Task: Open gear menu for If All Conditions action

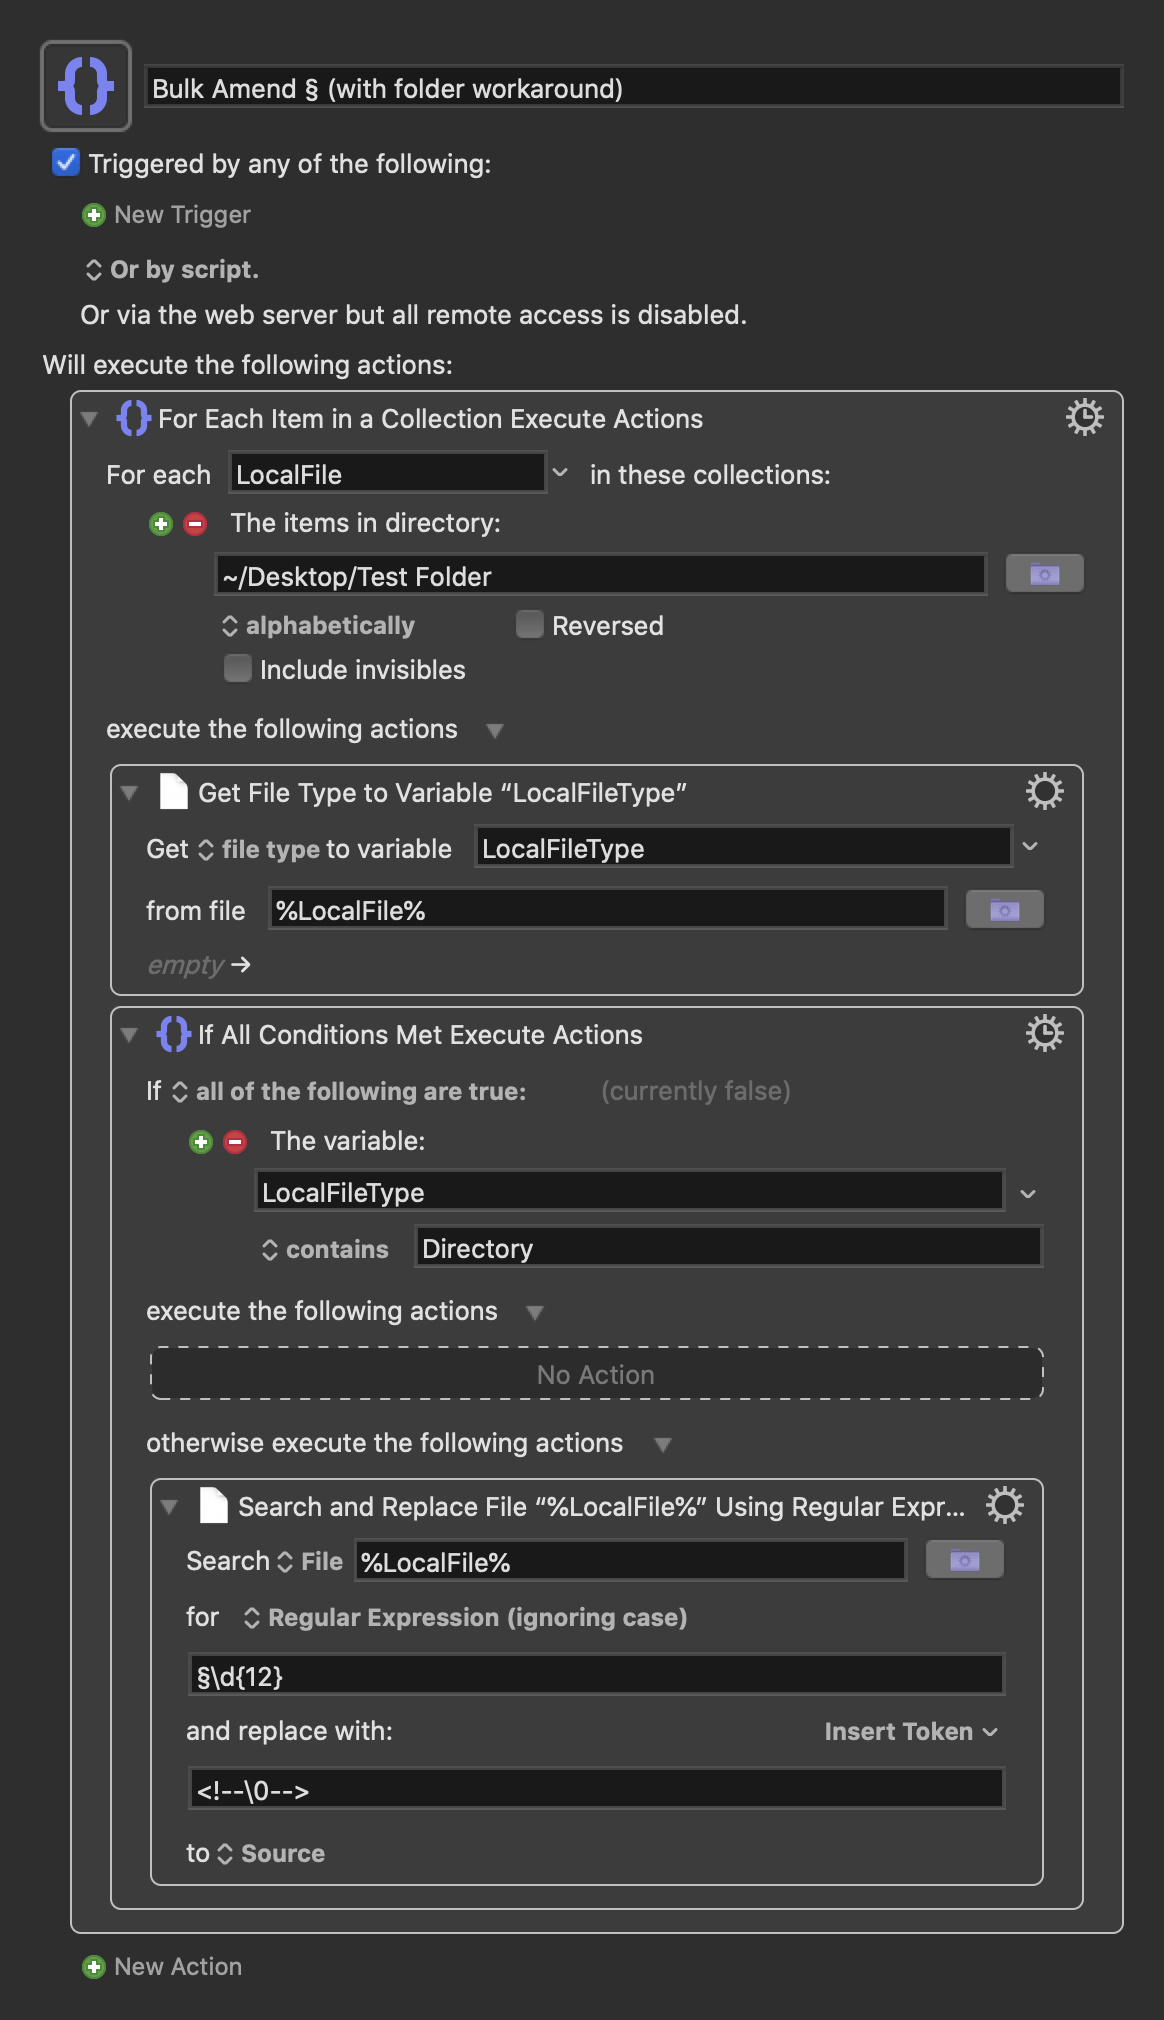Action: 1044,1033
